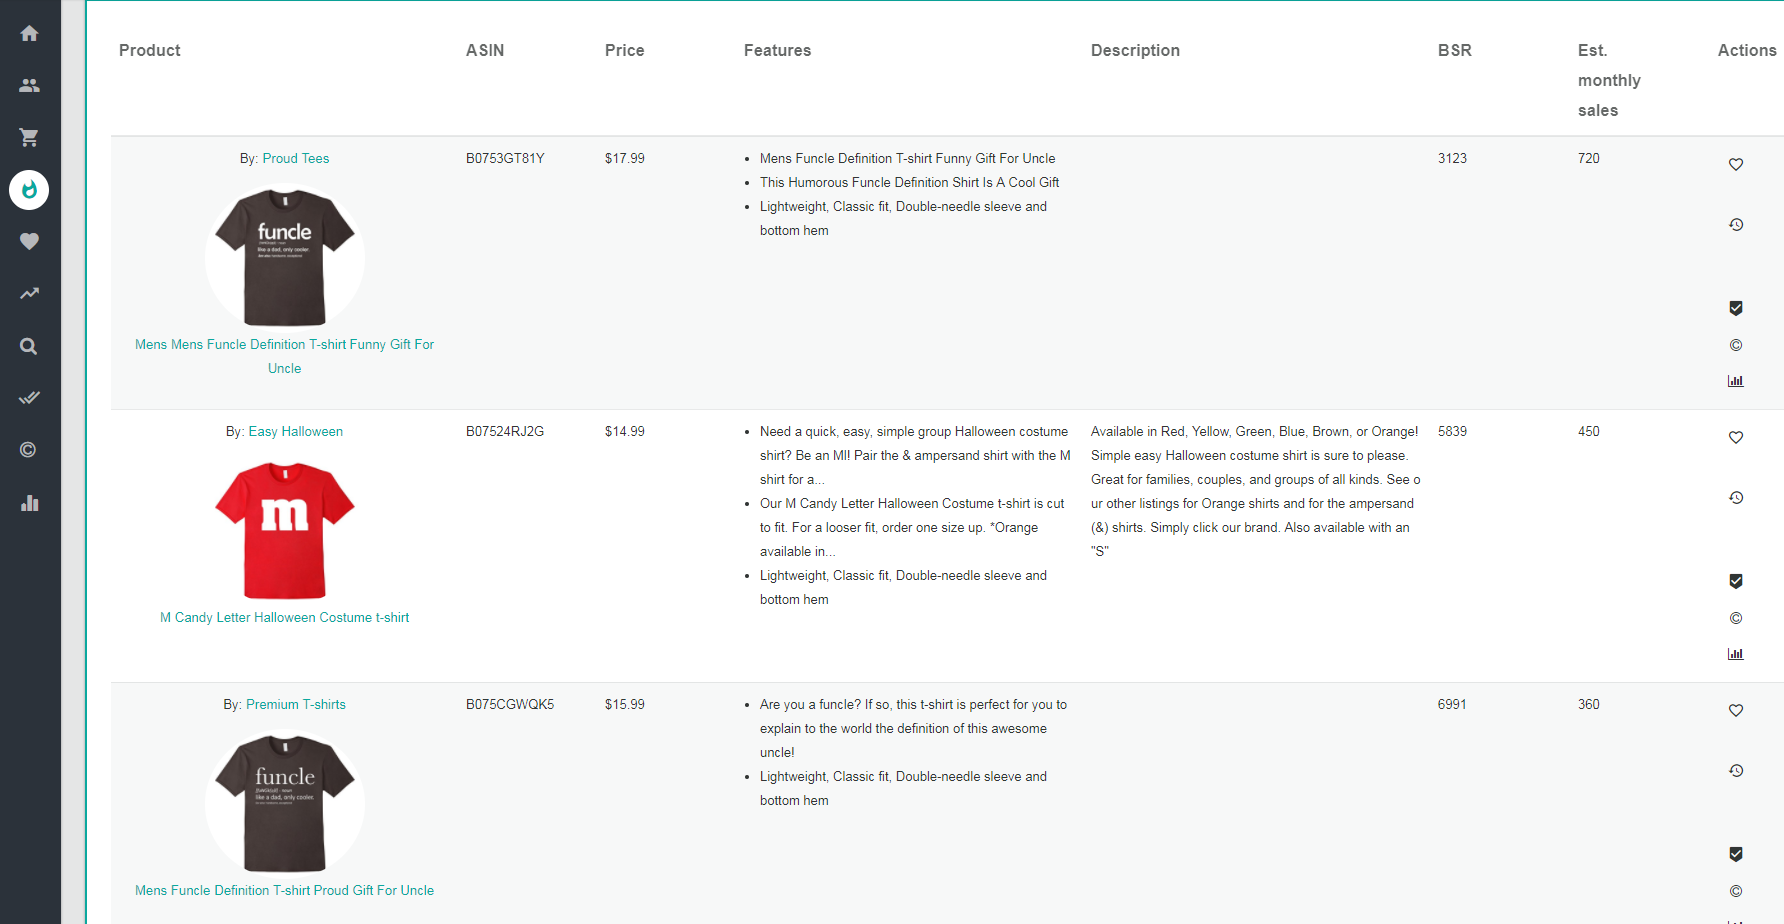Click shield check icon for Premium T-shirts row
Image resolution: width=1784 pixels, height=924 pixels.
(x=1736, y=854)
